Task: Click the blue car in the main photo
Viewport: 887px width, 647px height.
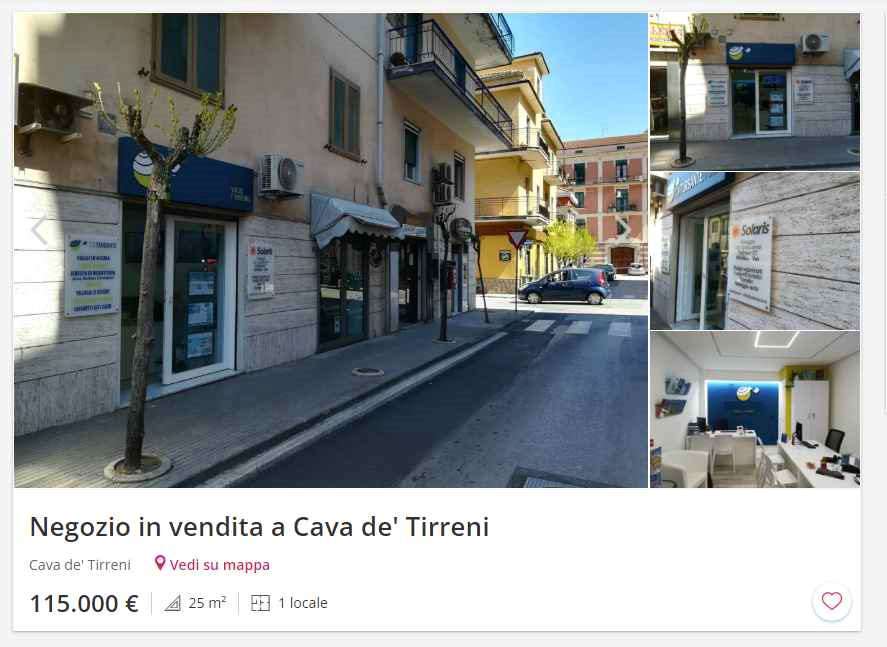Action: 564,286
